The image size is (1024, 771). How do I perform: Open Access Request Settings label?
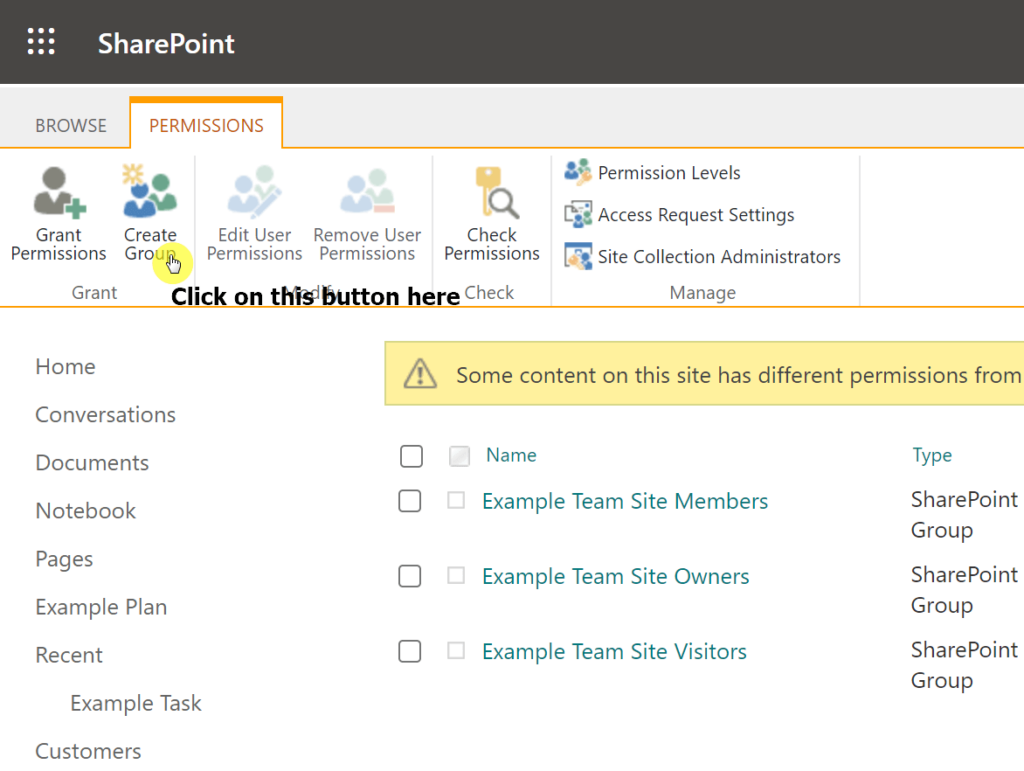pos(696,214)
